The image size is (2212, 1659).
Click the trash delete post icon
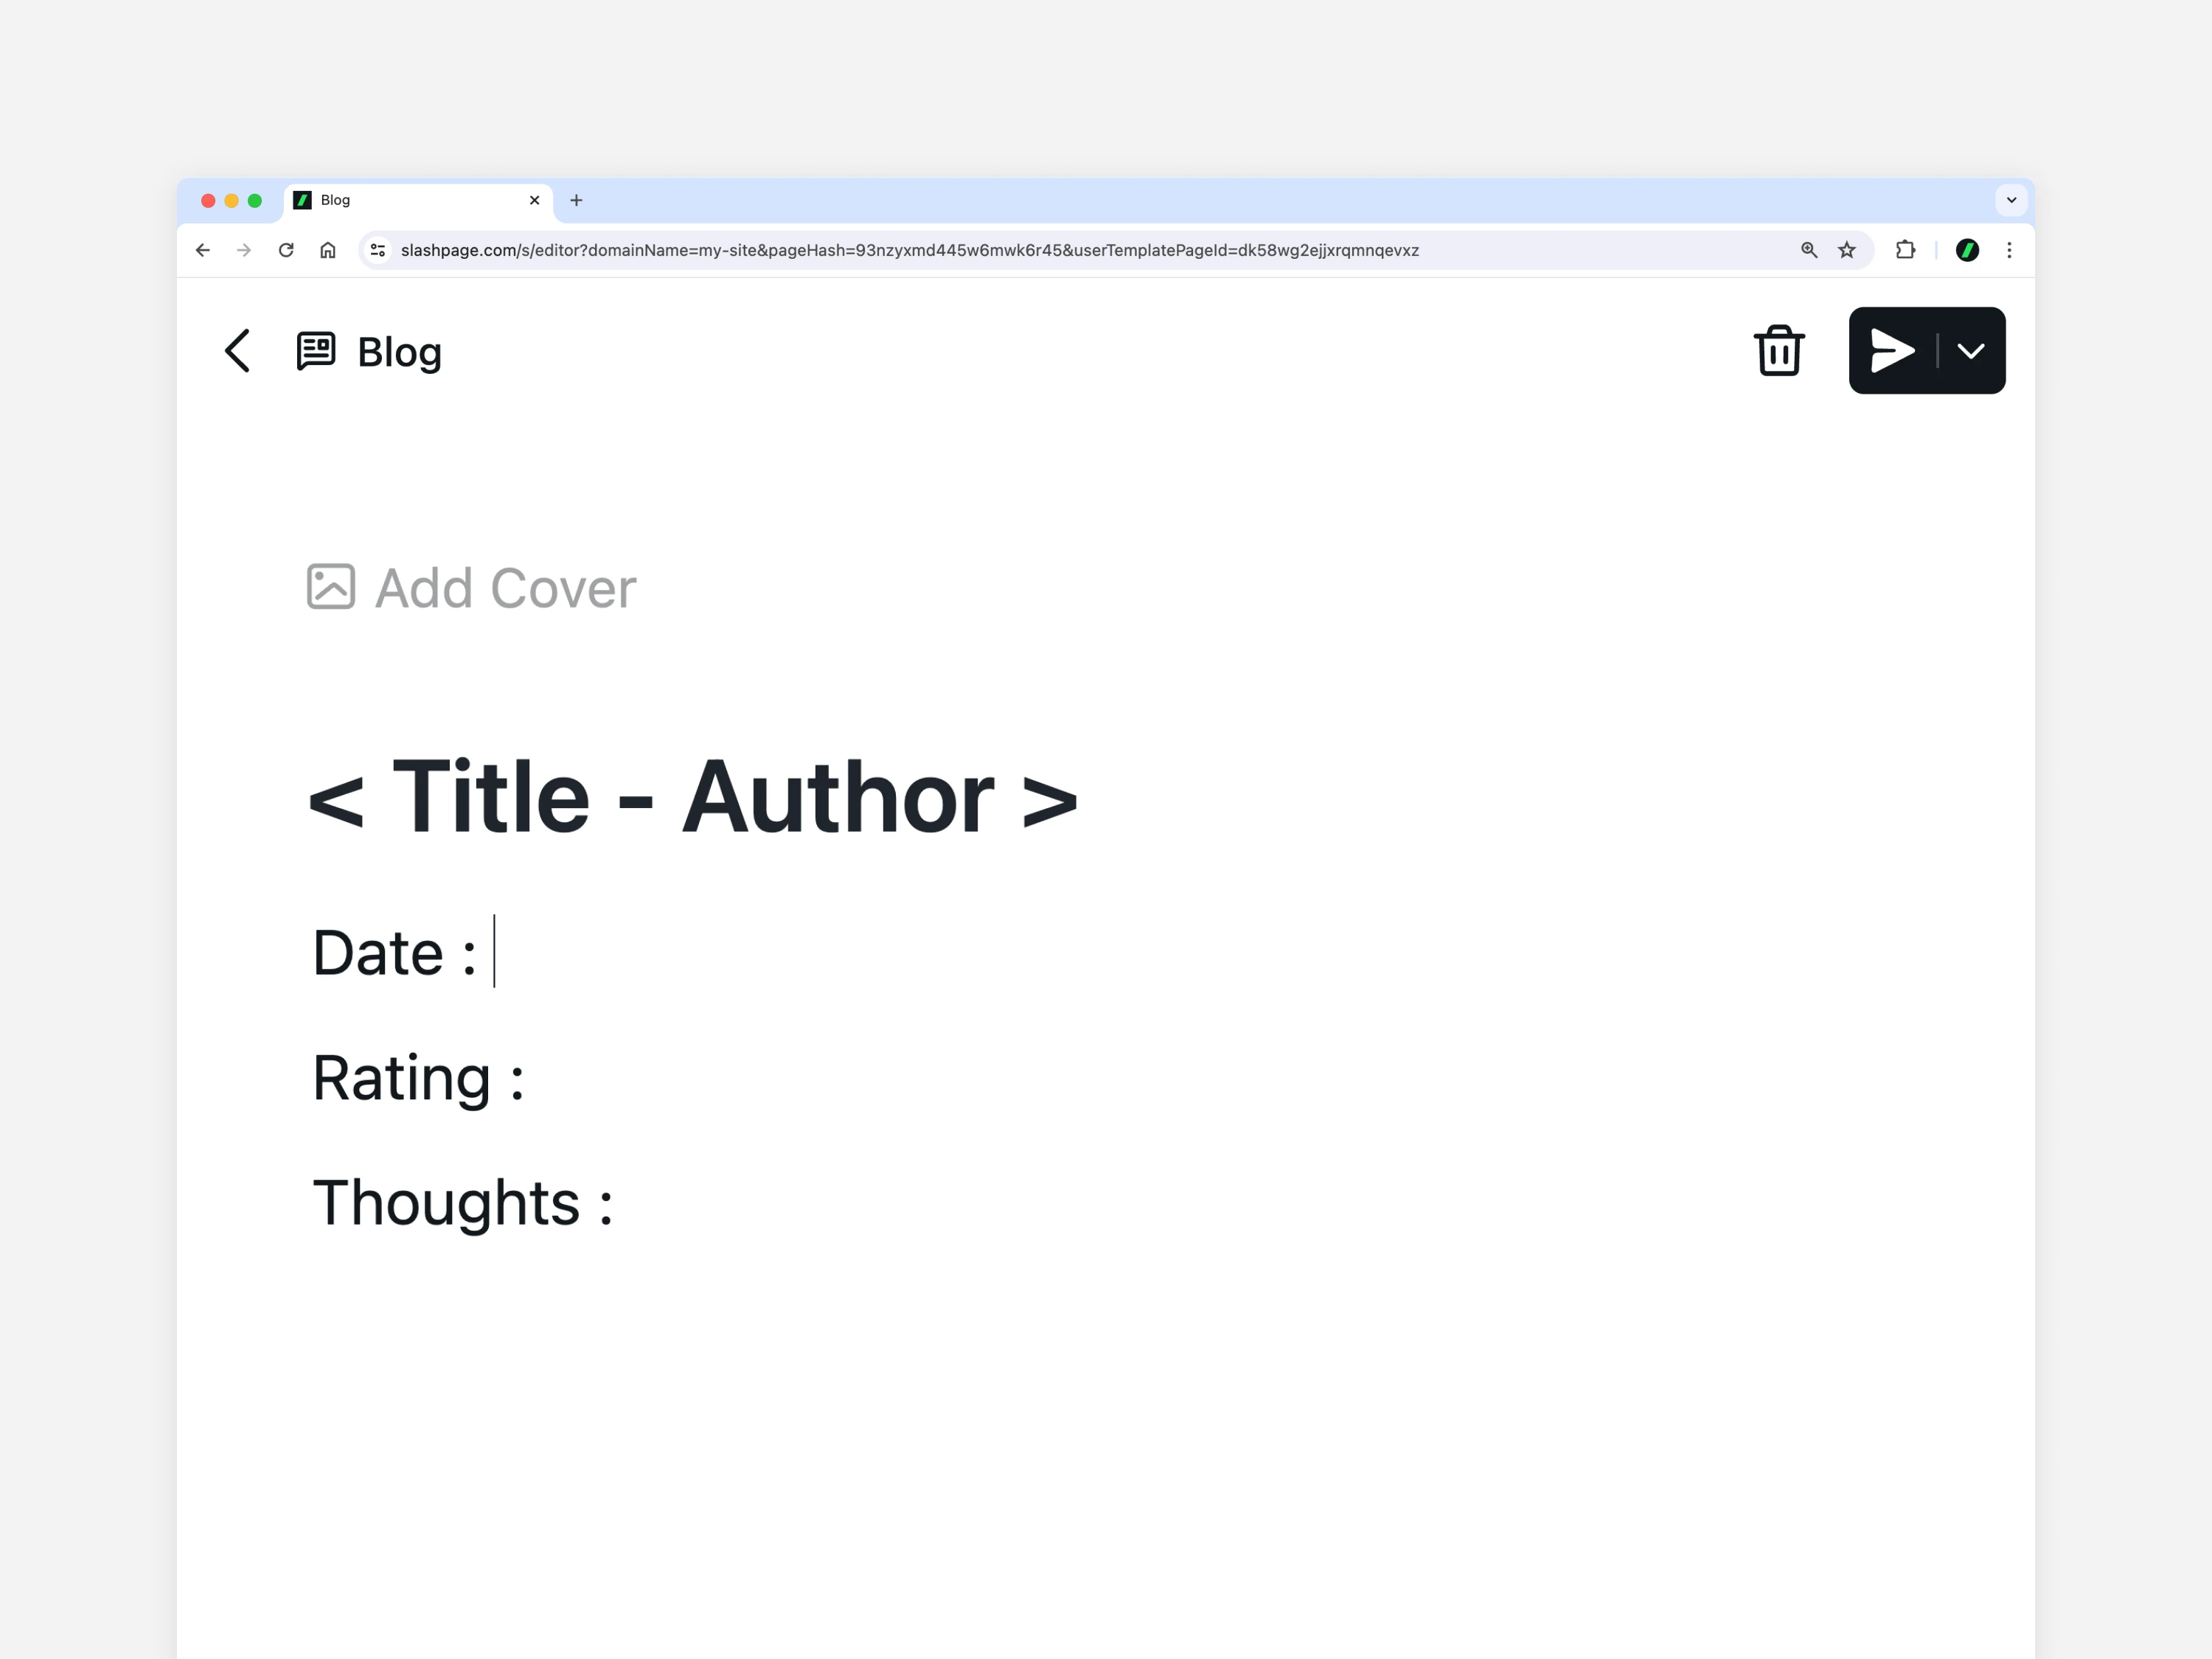point(1779,351)
